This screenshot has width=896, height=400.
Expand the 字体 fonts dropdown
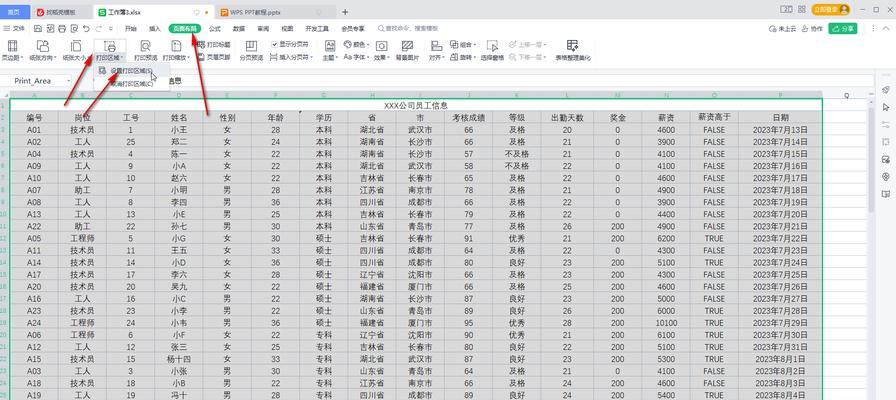click(x=368, y=58)
